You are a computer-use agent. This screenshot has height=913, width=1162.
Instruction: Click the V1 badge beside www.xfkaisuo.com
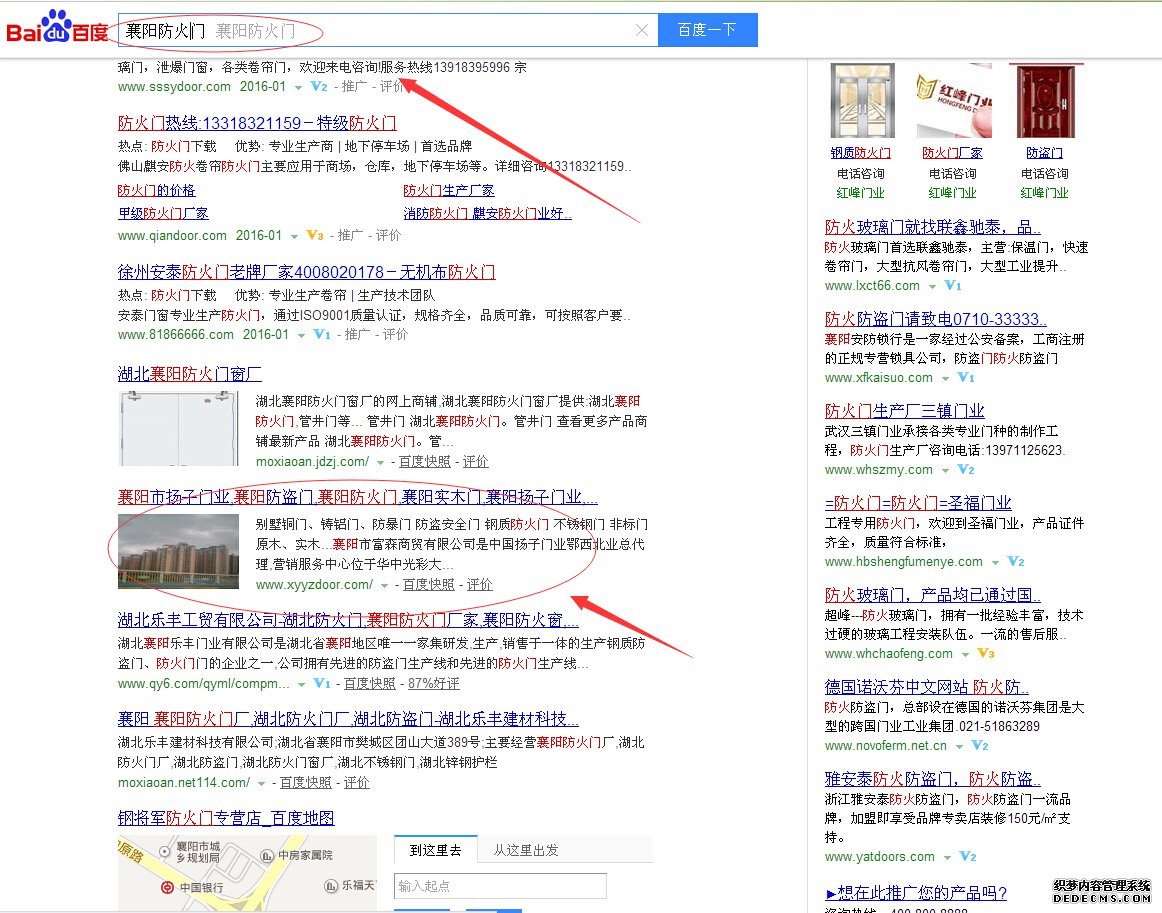tap(966, 378)
